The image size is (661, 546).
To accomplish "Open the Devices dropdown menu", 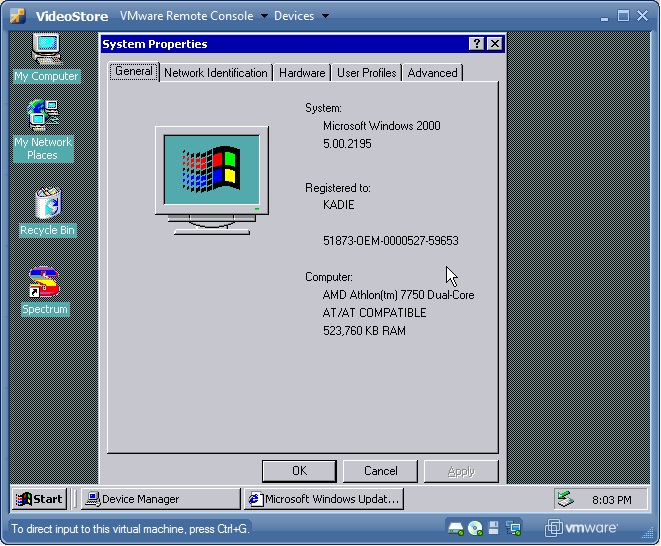I will point(301,16).
